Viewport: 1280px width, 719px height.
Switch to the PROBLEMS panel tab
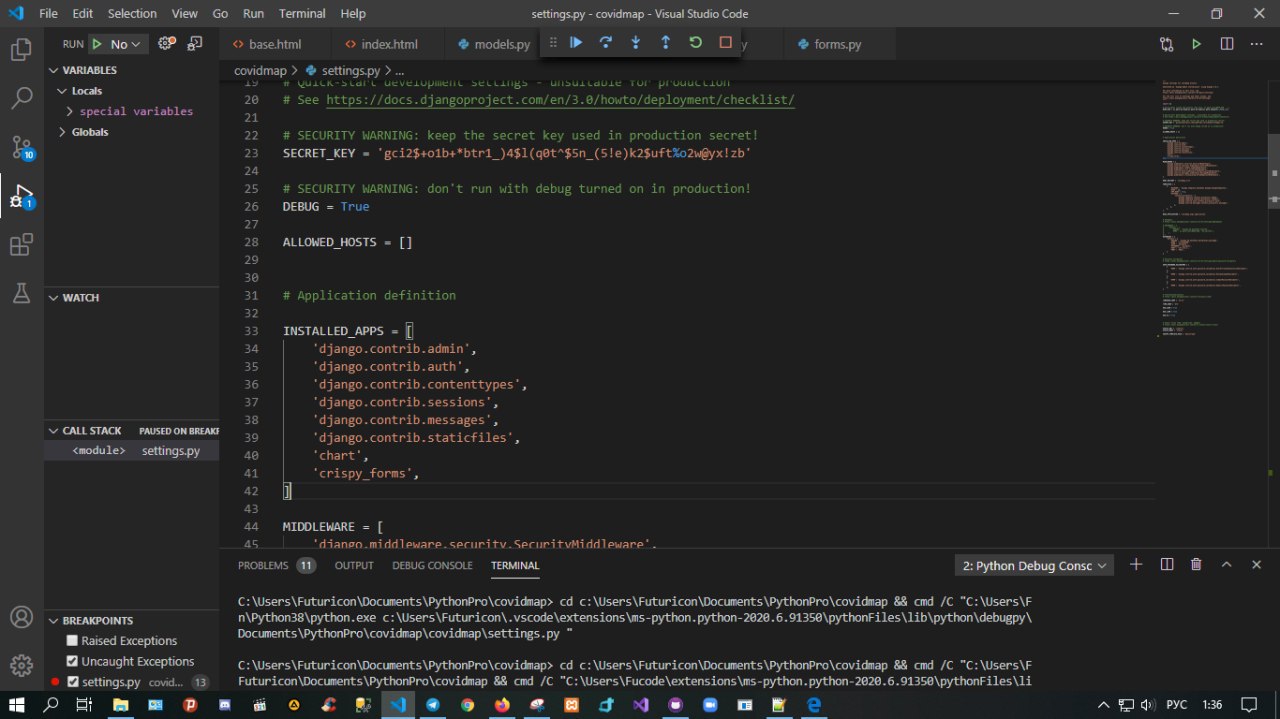pyautogui.click(x=276, y=565)
